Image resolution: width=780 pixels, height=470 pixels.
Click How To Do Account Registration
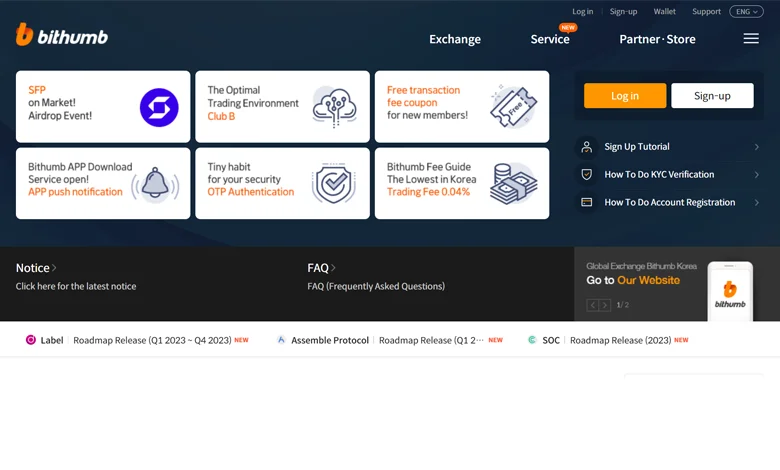point(670,202)
